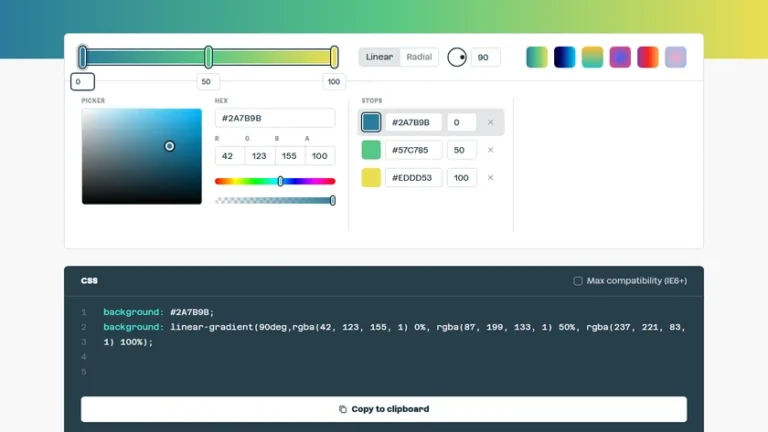The height and width of the screenshot is (432, 768).
Task: Click the angle dial control
Action: coord(457,57)
